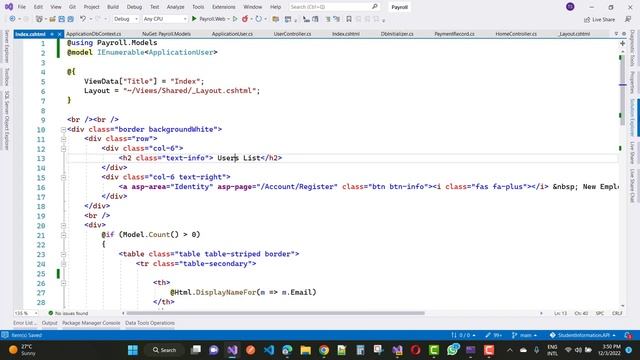Switch to the PaymentRecord.cs tab
Viewport: 640px width, 360px height.
pos(454,34)
